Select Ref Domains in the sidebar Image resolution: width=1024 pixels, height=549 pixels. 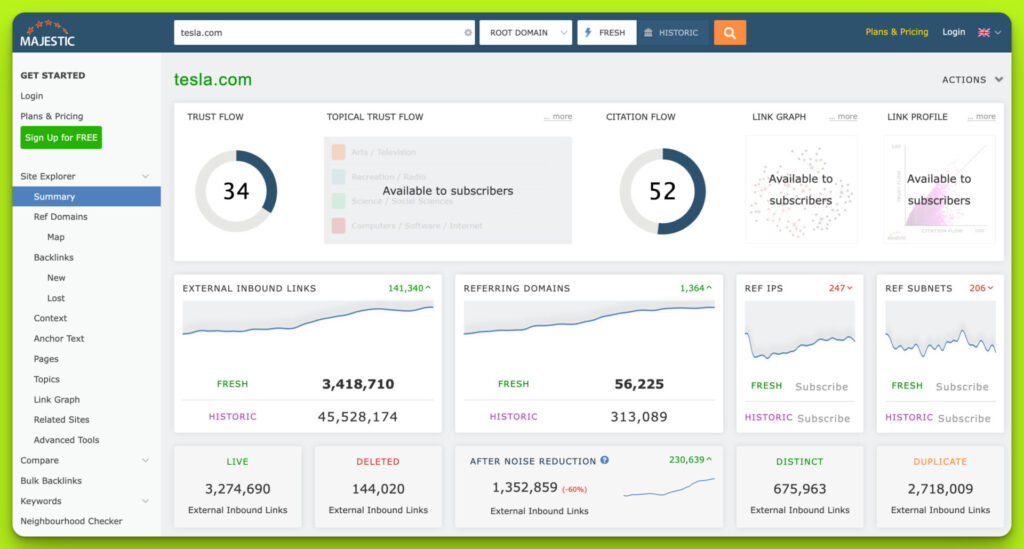(60, 217)
